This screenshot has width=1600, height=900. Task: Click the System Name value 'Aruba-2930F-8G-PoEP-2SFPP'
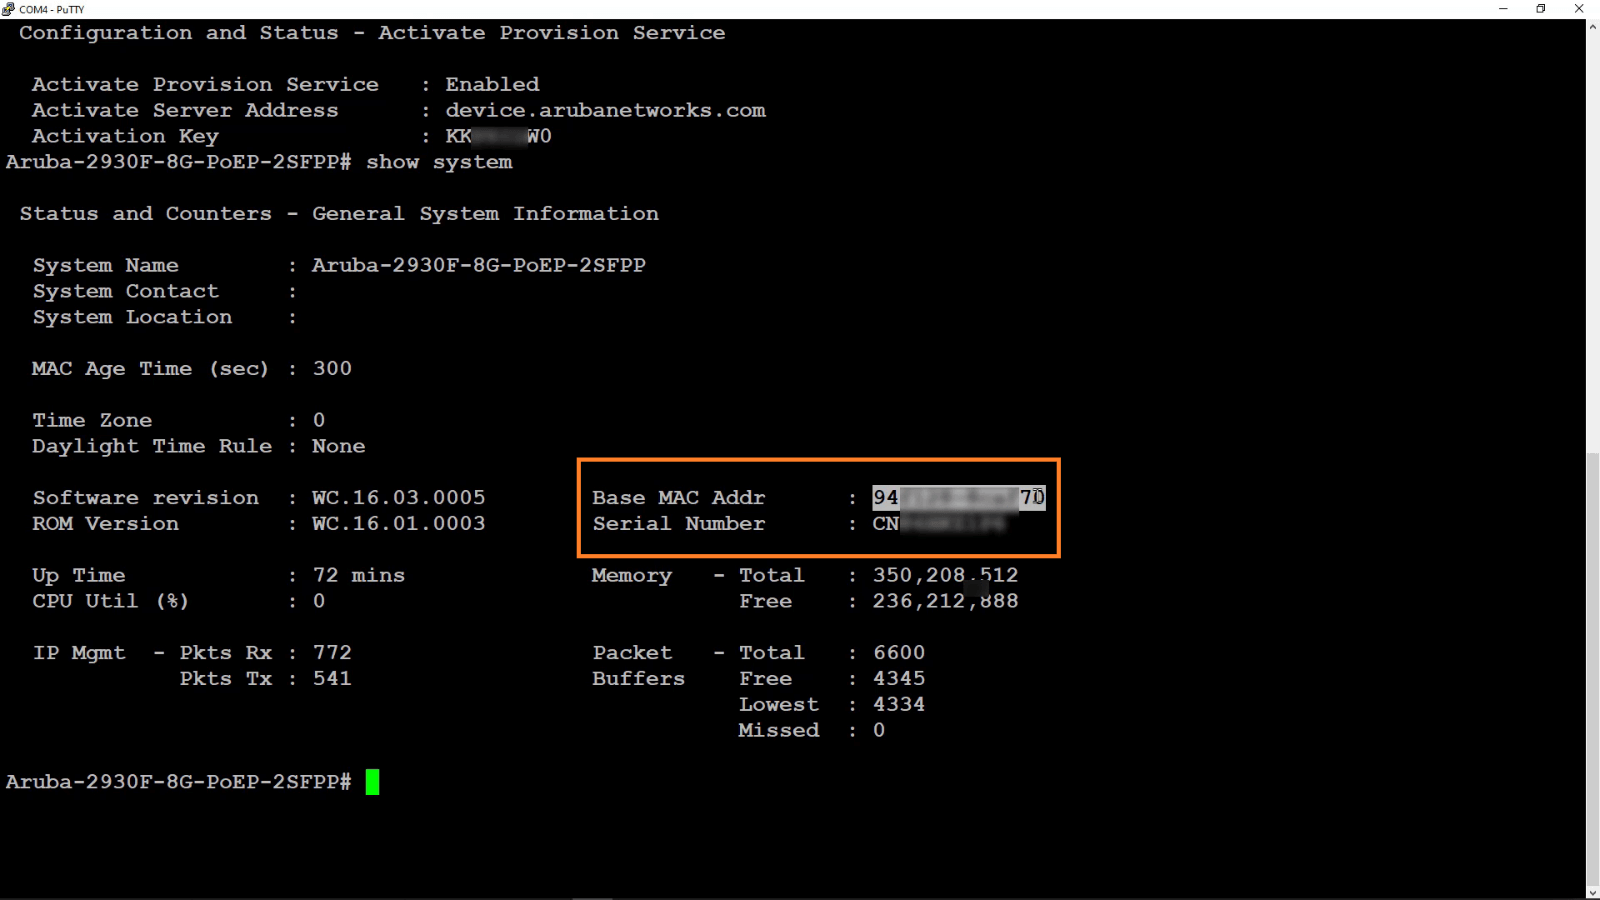click(x=478, y=265)
